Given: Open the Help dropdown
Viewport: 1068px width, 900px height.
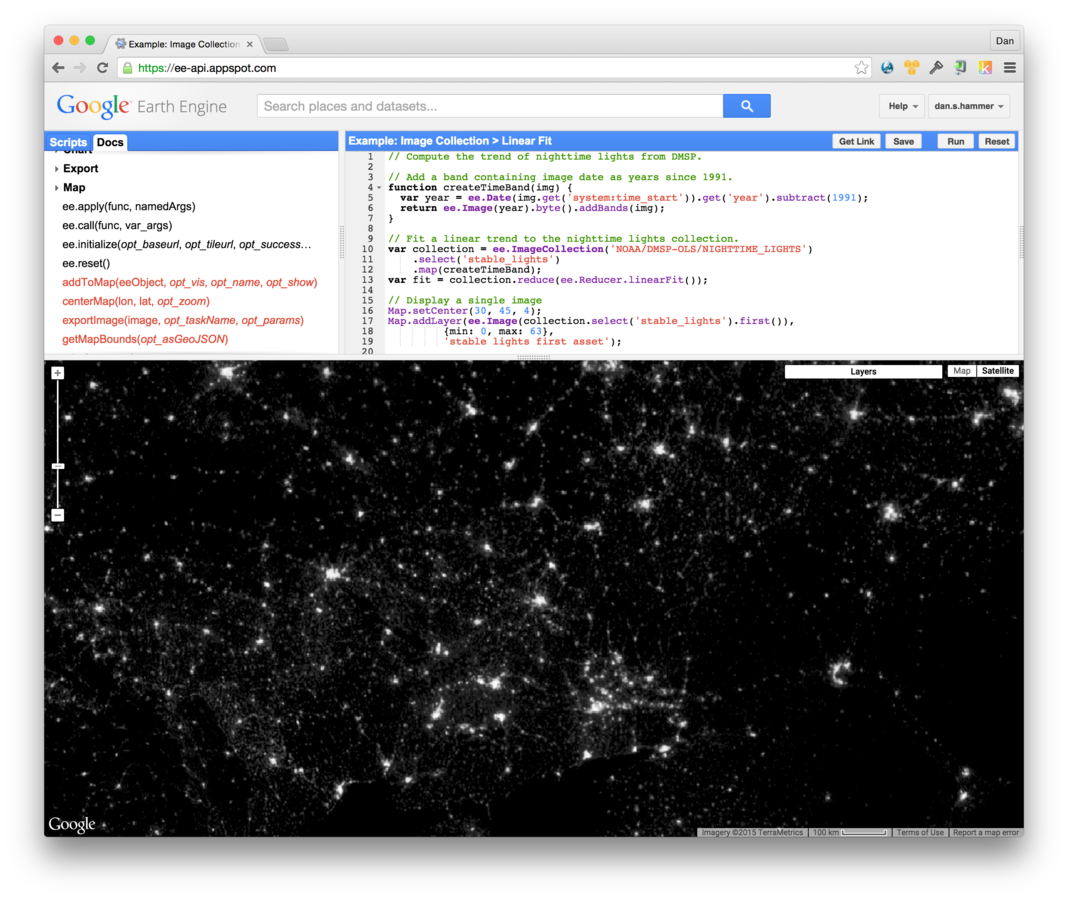Looking at the screenshot, I should point(902,106).
